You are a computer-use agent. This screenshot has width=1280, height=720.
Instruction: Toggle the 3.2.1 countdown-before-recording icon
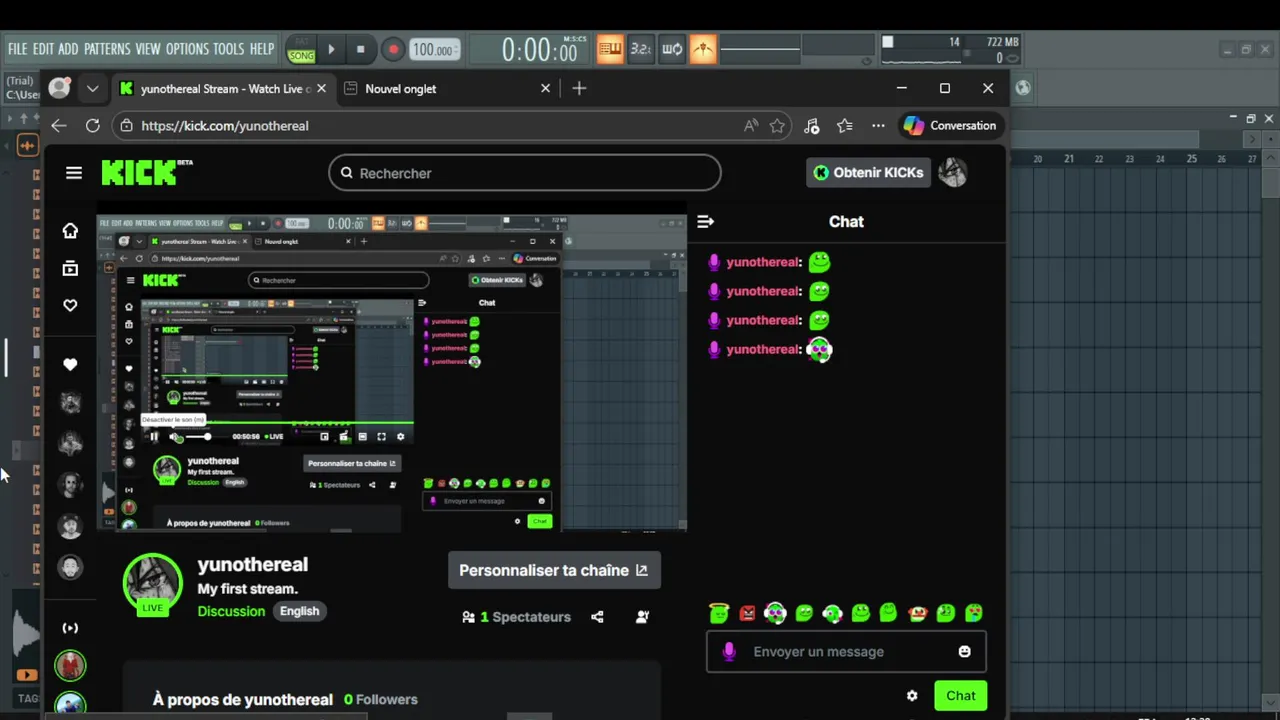click(x=641, y=49)
